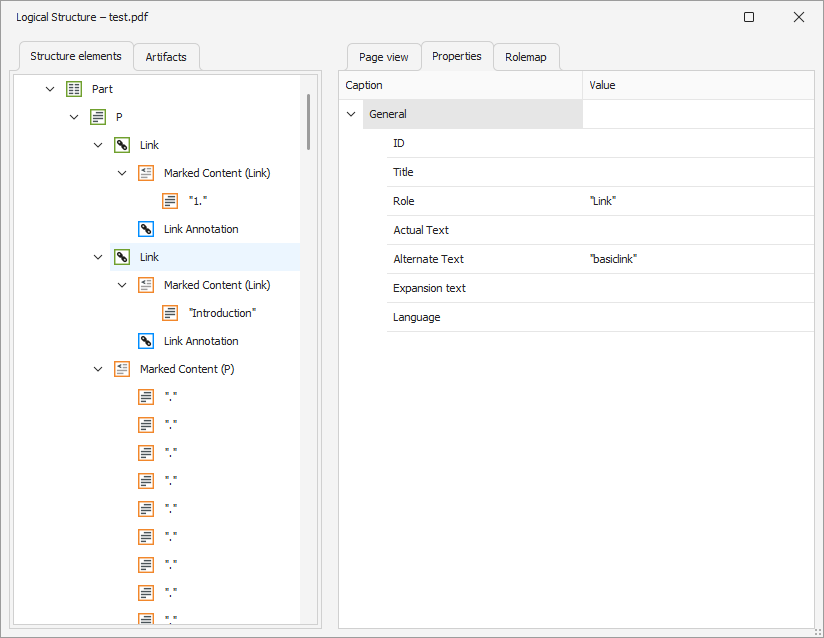Image resolution: width=824 pixels, height=638 pixels.
Task: Switch to the Artifacts tab
Action: click(166, 57)
